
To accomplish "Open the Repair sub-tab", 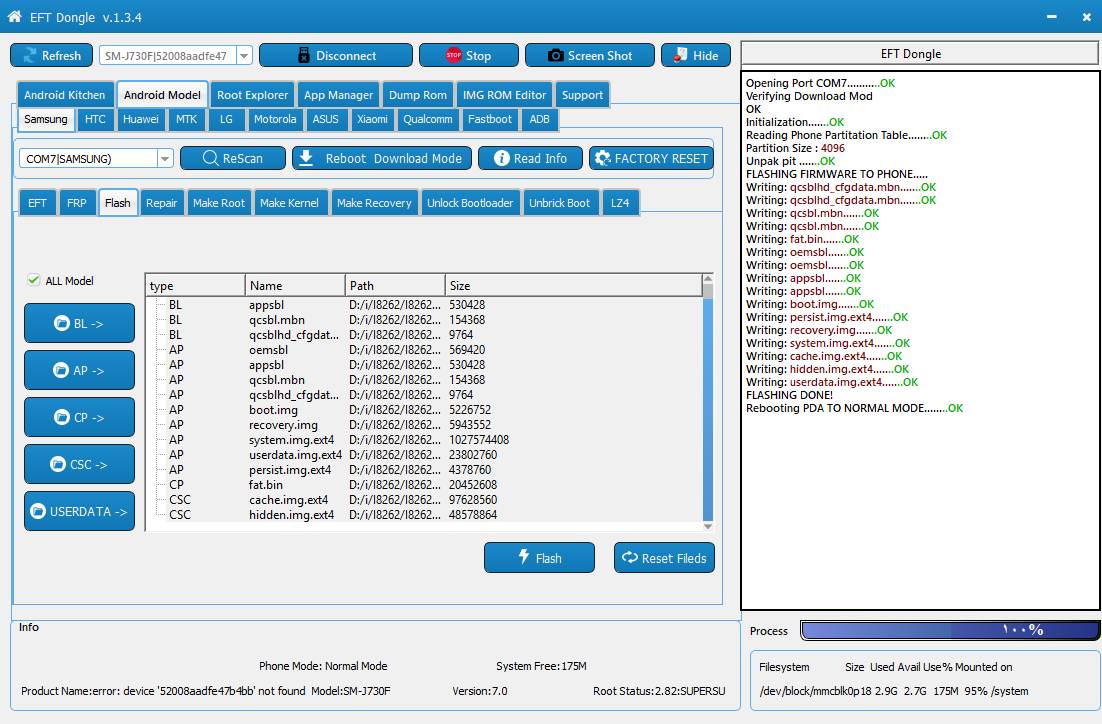I will [x=161, y=203].
